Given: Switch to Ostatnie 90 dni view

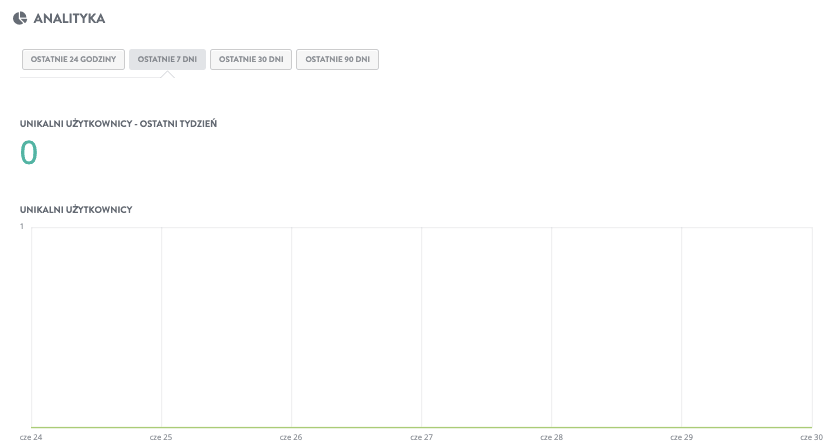Looking at the screenshot, I should [337, 59].
